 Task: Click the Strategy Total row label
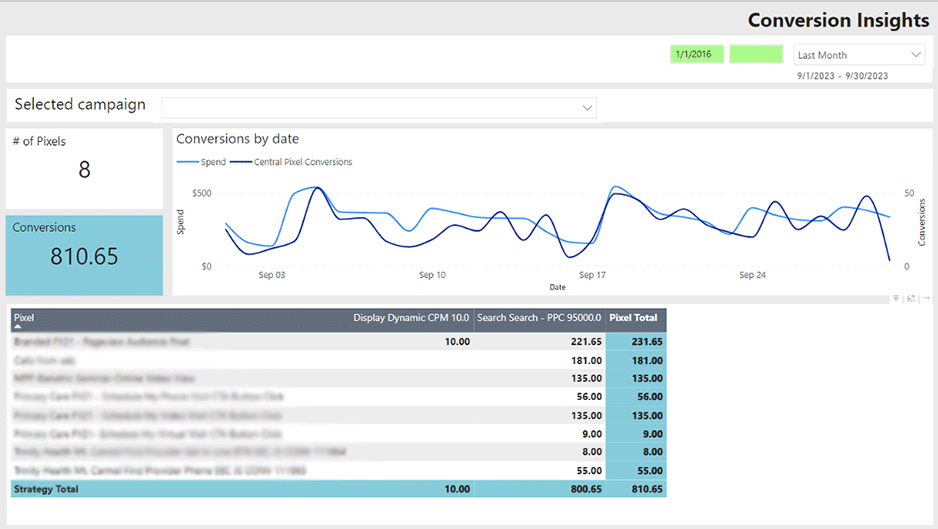coord(47,489)
